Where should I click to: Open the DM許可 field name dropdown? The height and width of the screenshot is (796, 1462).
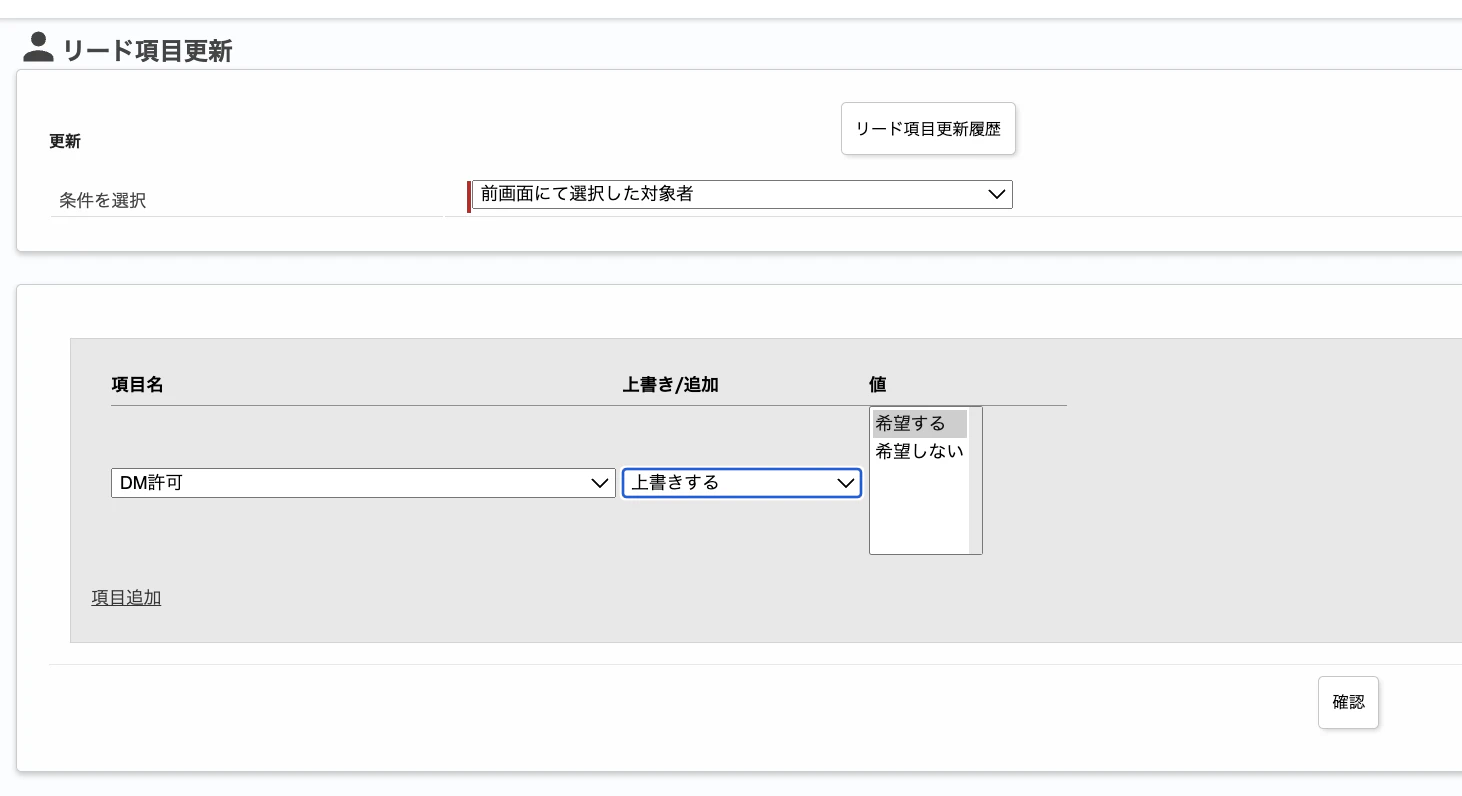coord(363,483)
